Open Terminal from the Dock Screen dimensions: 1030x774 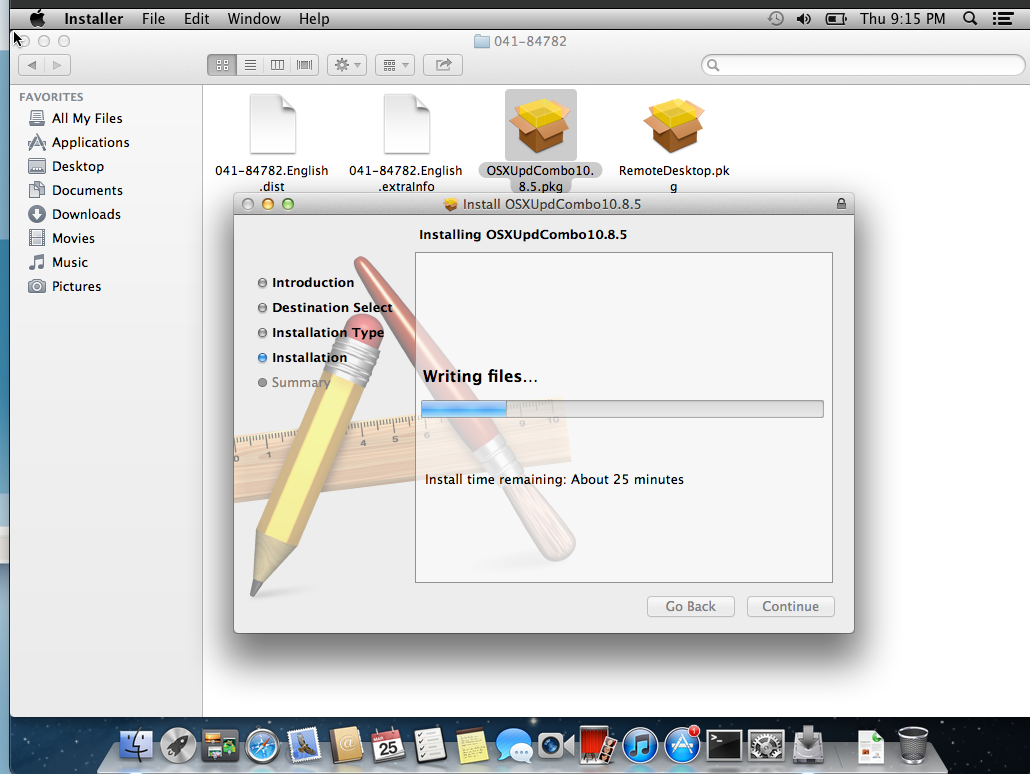click(x=724, y=746)
